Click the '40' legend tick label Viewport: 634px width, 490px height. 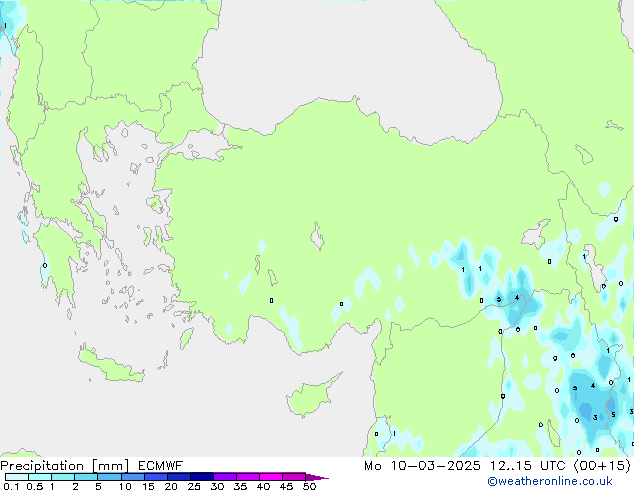point(263,486)
